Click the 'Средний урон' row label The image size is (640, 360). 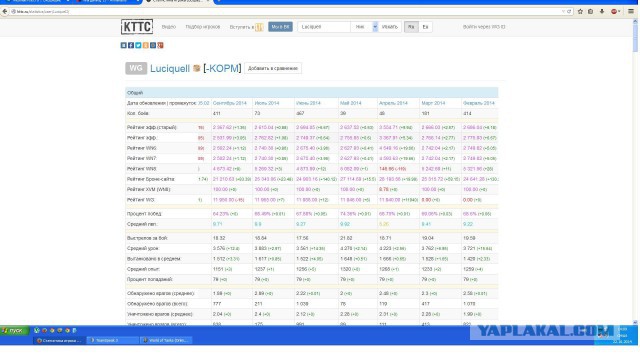[142, 248]
